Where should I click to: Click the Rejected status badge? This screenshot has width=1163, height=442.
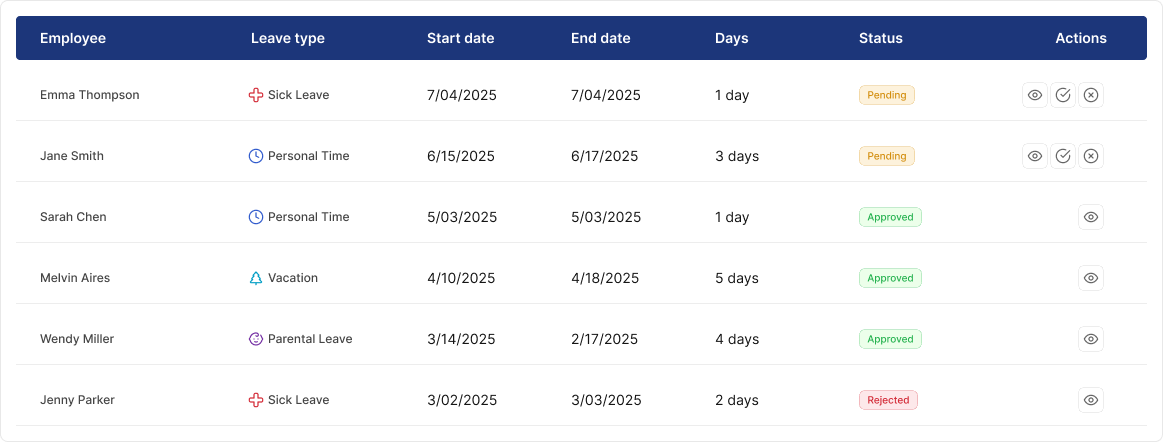[x=888, y=400]
